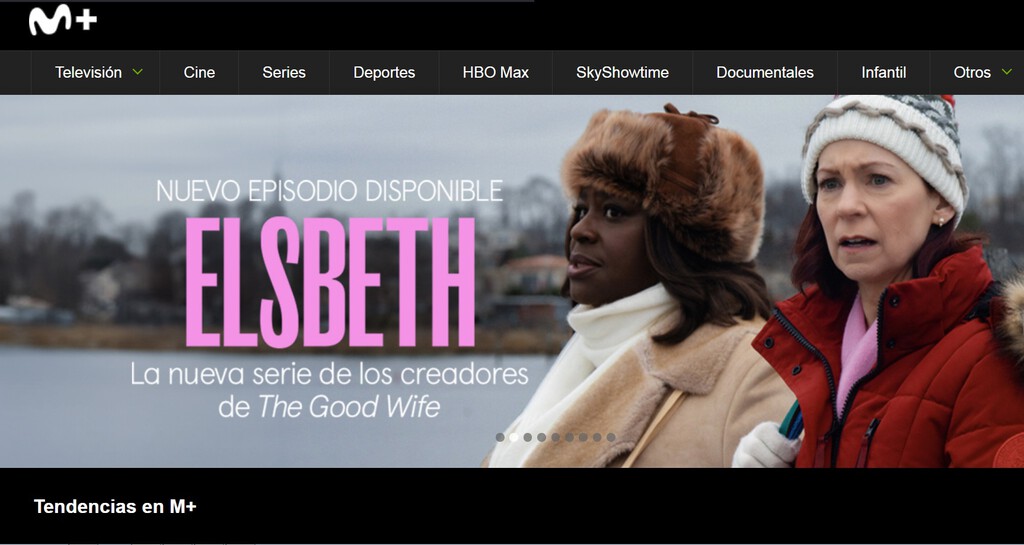
Task: Open the Infantil section
Action: click(884, 72)
